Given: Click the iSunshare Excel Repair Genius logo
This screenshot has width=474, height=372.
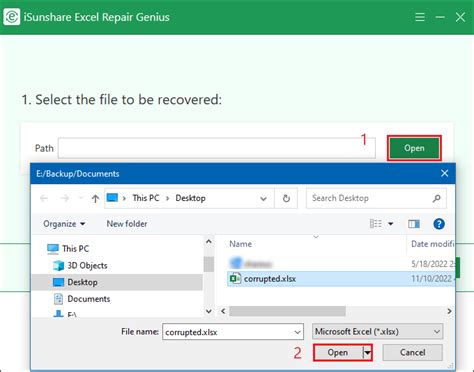Looking at the screenshot, I should (x=12, y=17).
